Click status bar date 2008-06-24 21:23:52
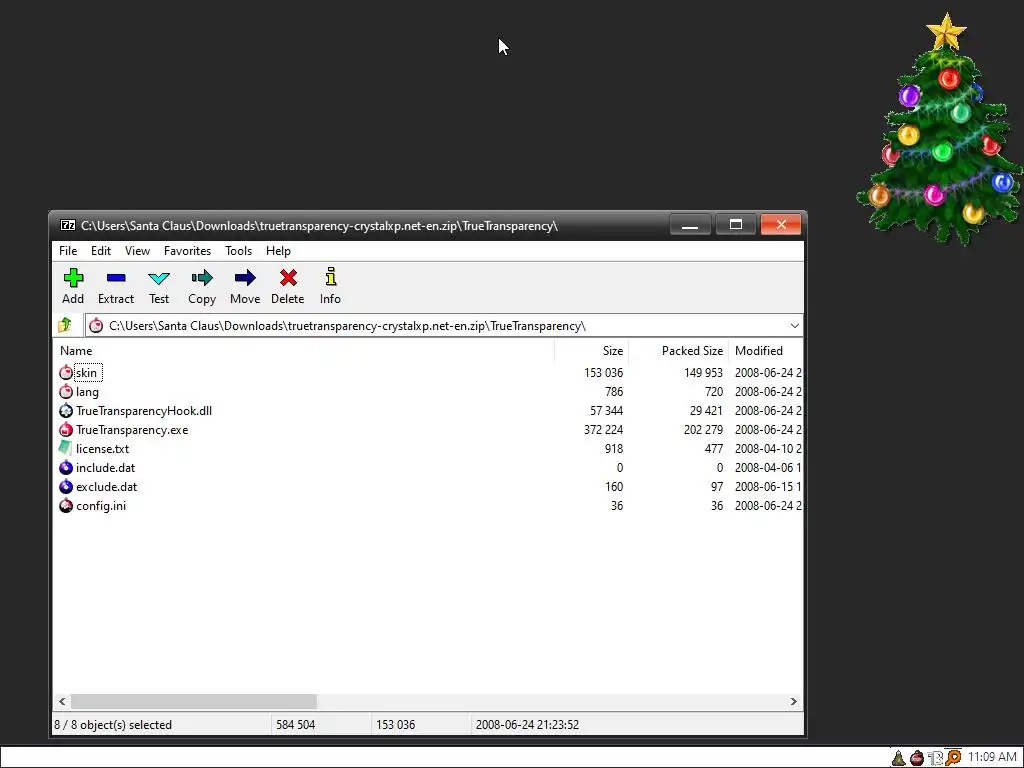1024x768 pixels. click(527, 725)
